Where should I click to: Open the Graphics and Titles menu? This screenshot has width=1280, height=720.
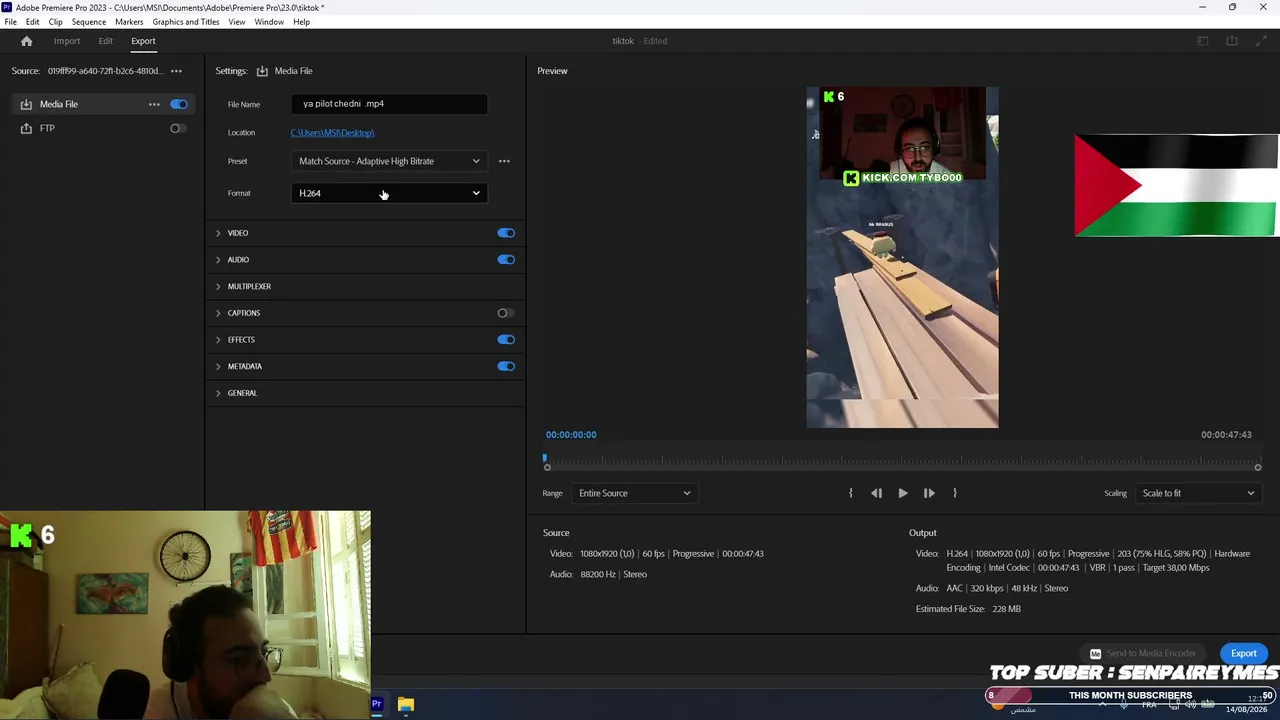(x=186, y=22)
